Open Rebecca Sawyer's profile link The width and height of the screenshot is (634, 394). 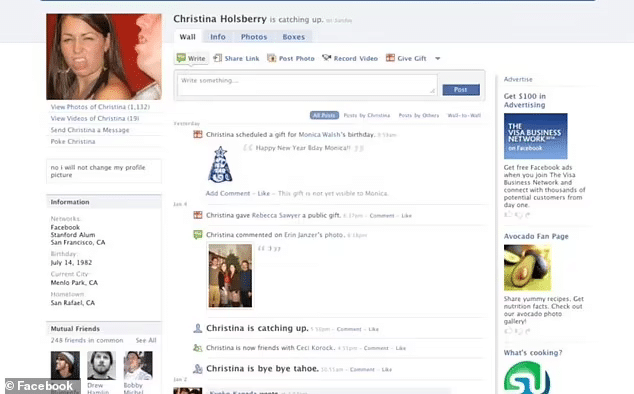click(276, 215)
